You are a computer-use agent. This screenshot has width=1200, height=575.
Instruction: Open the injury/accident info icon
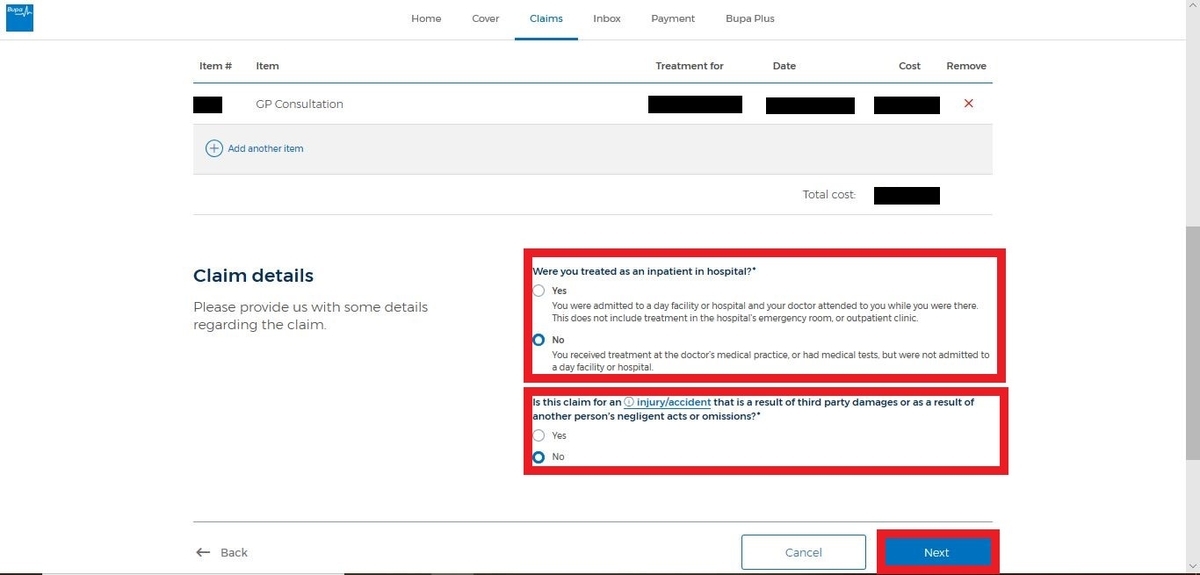tap(630, 402)
